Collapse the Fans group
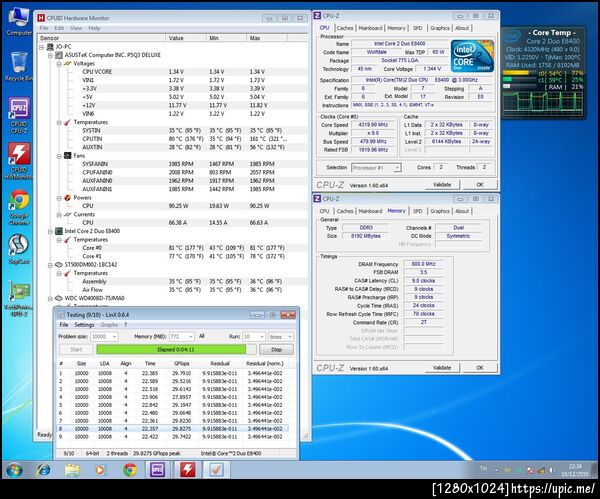 coord(59,156)
